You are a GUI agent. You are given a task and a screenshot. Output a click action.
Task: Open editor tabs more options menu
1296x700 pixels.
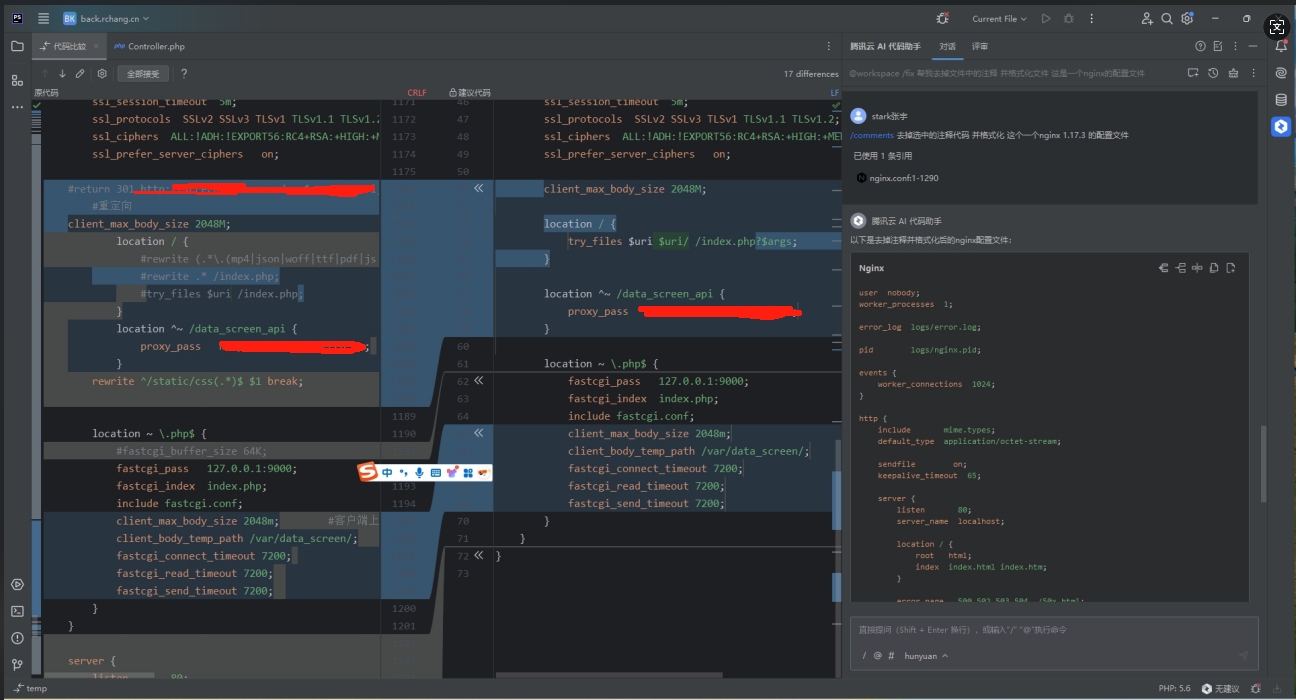[829, 46]
